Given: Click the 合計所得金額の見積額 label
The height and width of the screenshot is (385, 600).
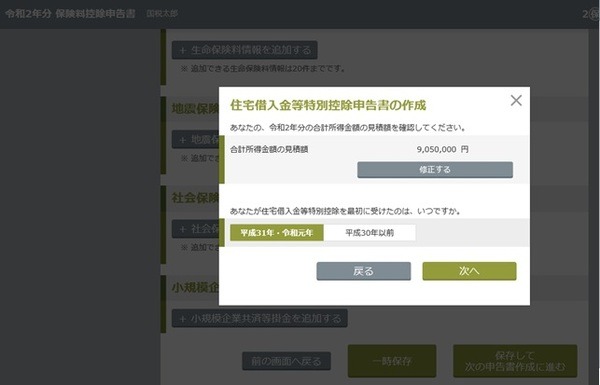Looking at the screenshot, I should (269, 149).
